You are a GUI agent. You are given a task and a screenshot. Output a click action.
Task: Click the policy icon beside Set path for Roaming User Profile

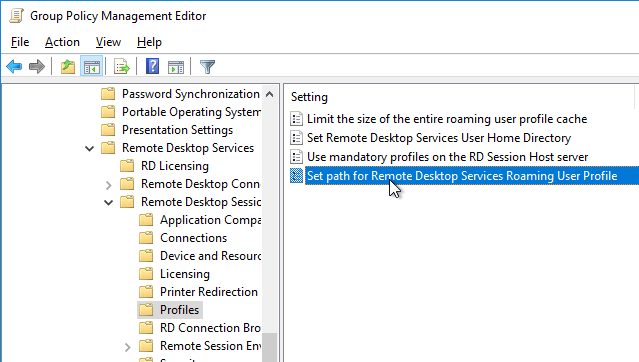coord(296,176)
